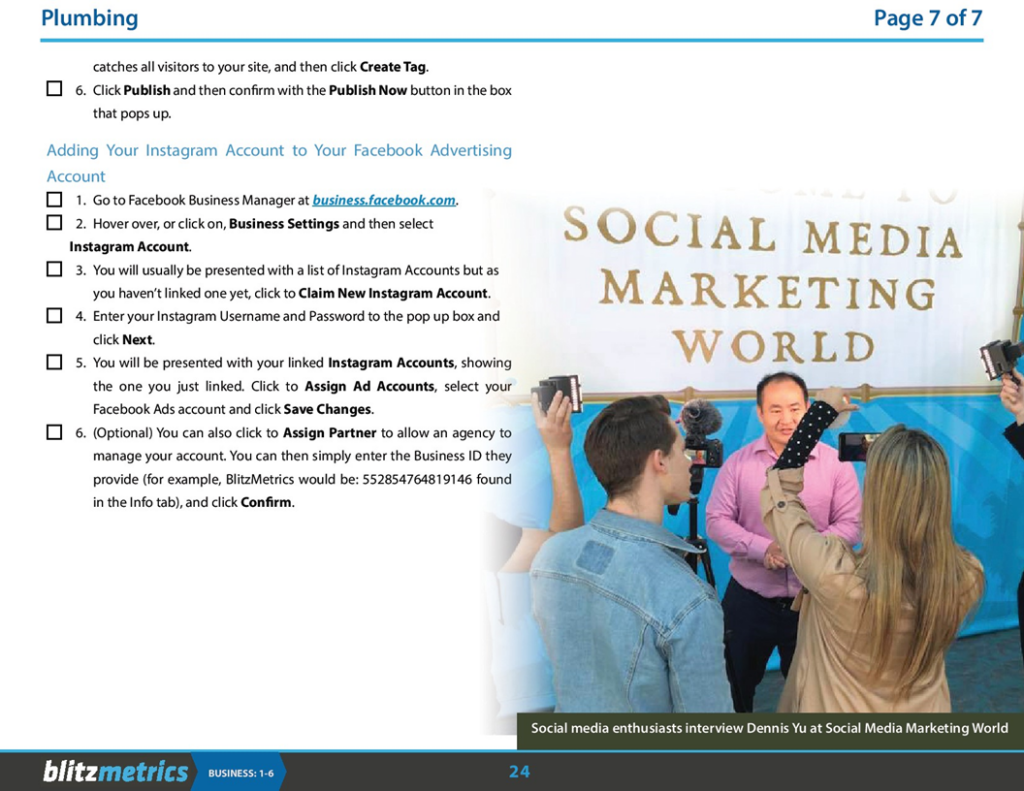This screenshot has height=791, width=1024.
Task: Click the Plumbing page heading
Action: [89, 18]
